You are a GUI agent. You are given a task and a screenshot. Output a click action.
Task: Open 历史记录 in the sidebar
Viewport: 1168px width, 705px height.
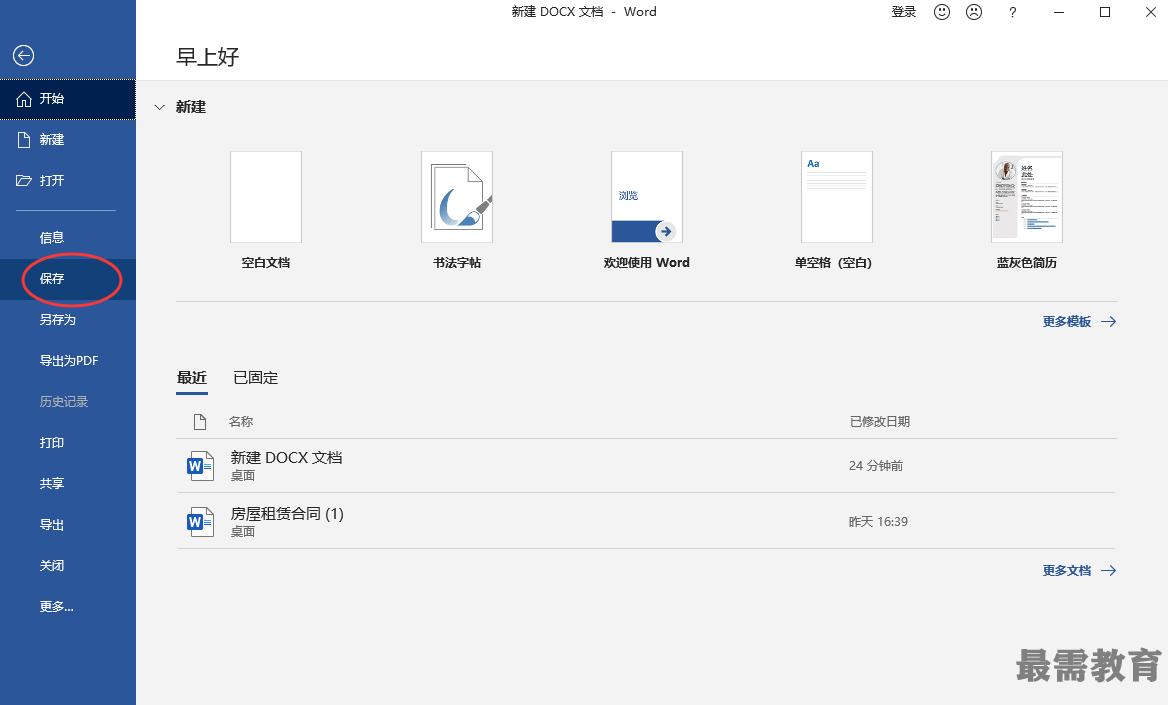tap(68, 402)
